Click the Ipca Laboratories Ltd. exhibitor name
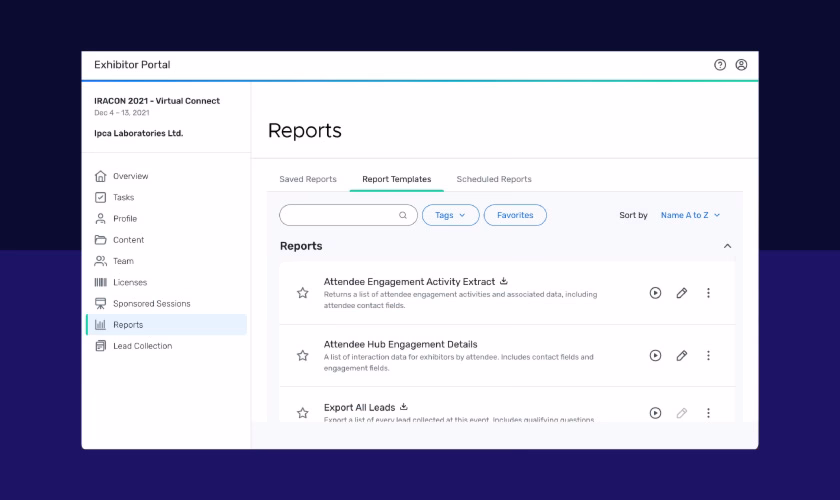840x500 pixels. [139, 133]
